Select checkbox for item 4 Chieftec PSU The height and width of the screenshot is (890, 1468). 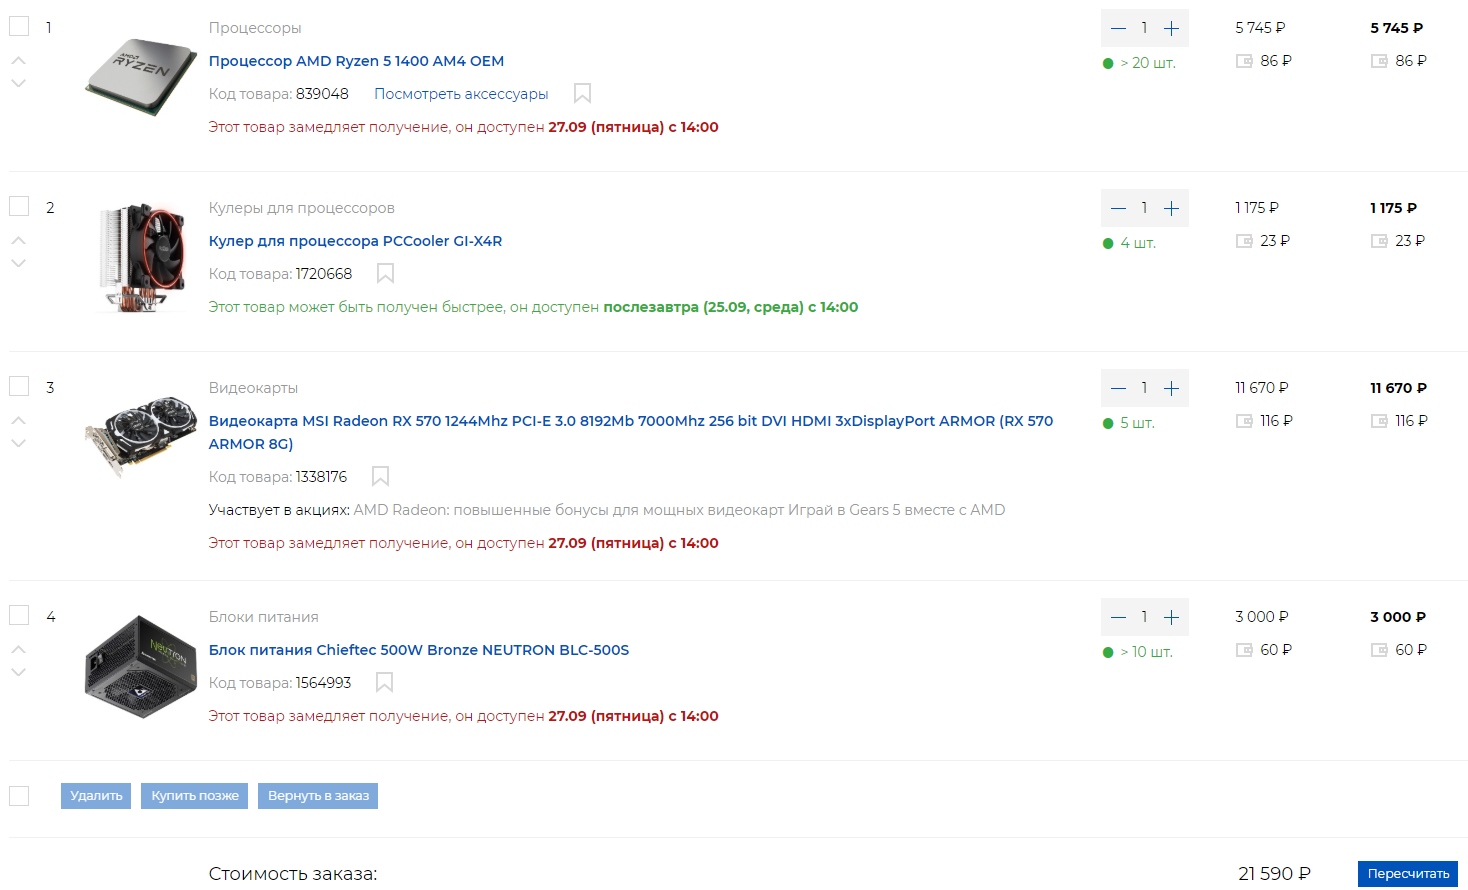[x=19, y=615]
